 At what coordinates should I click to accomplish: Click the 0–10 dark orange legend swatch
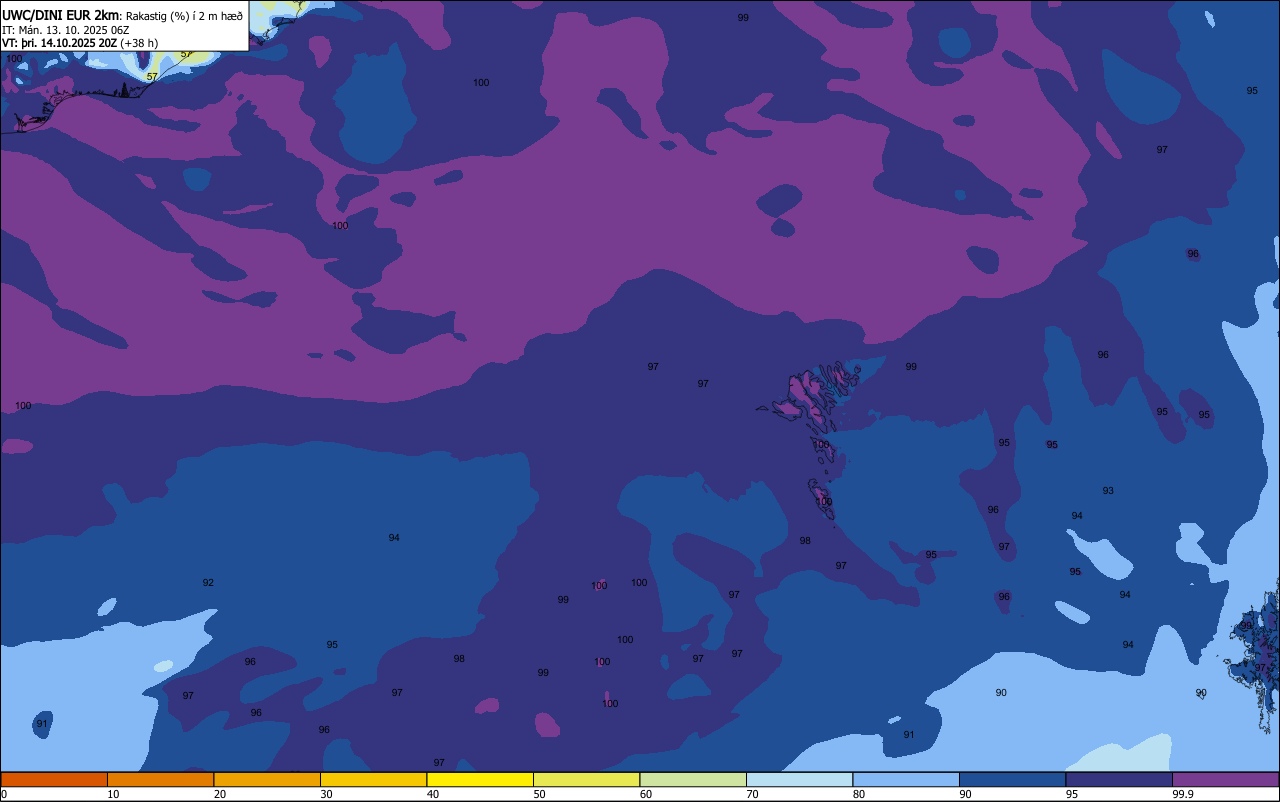[x=54, y=779]
